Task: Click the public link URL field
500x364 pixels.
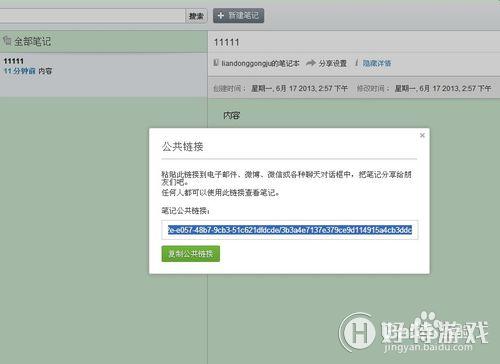Action: [x=290, y=230]
